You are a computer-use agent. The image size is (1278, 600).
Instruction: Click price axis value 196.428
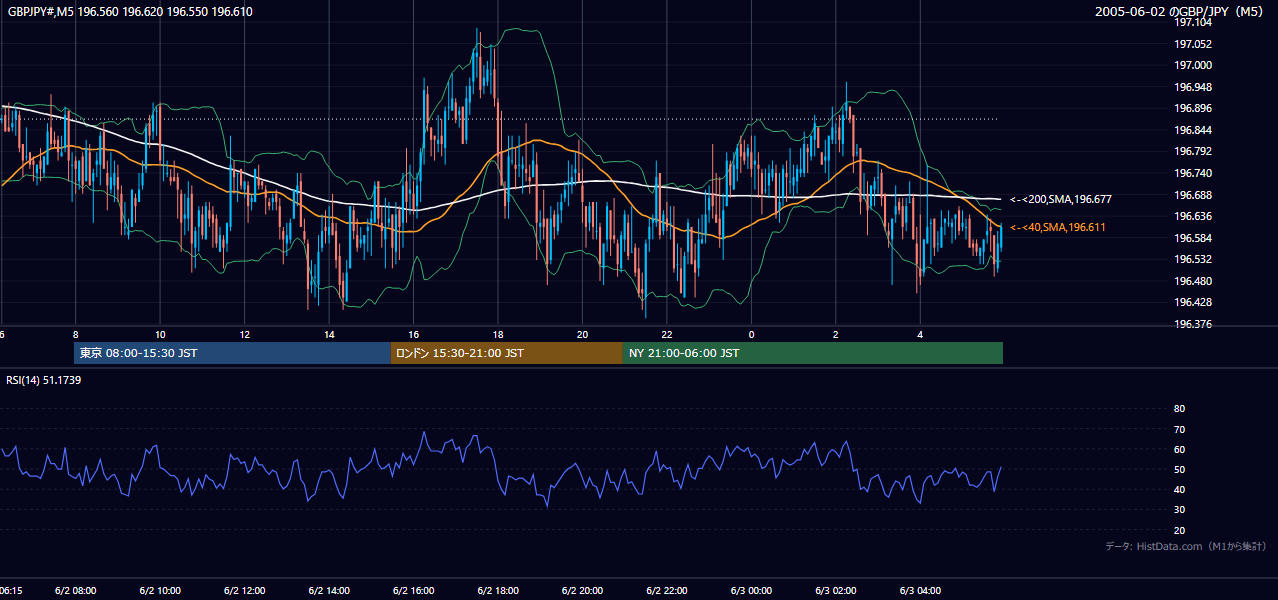[x=1193, y=302]
